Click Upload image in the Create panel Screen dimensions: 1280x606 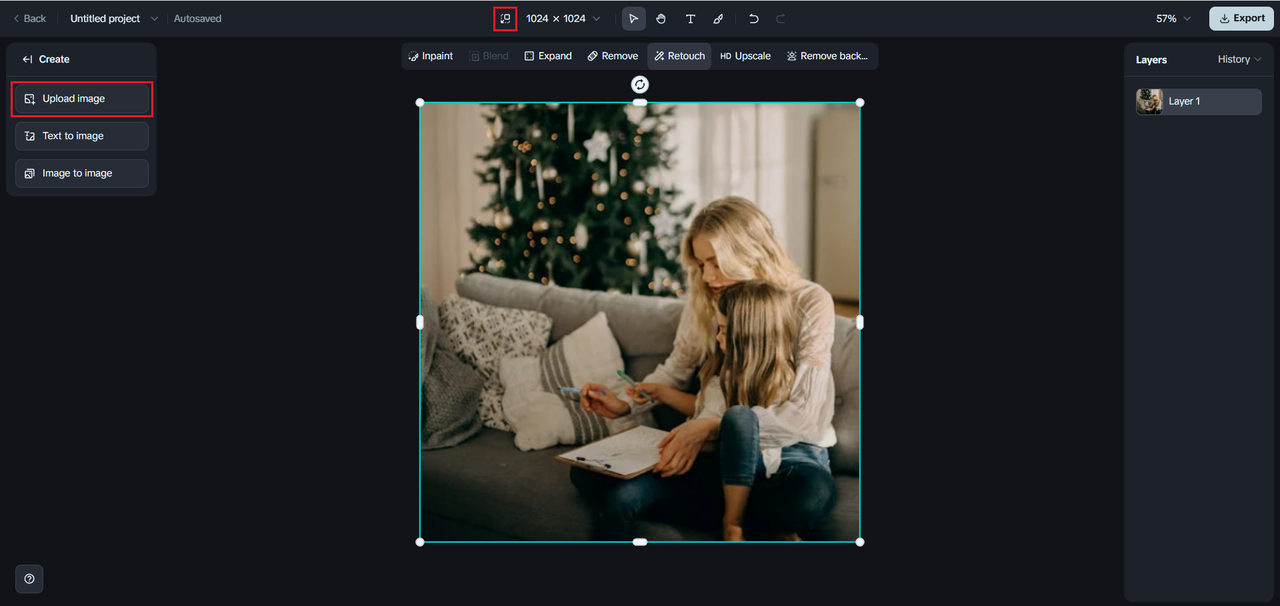(82, 99)
